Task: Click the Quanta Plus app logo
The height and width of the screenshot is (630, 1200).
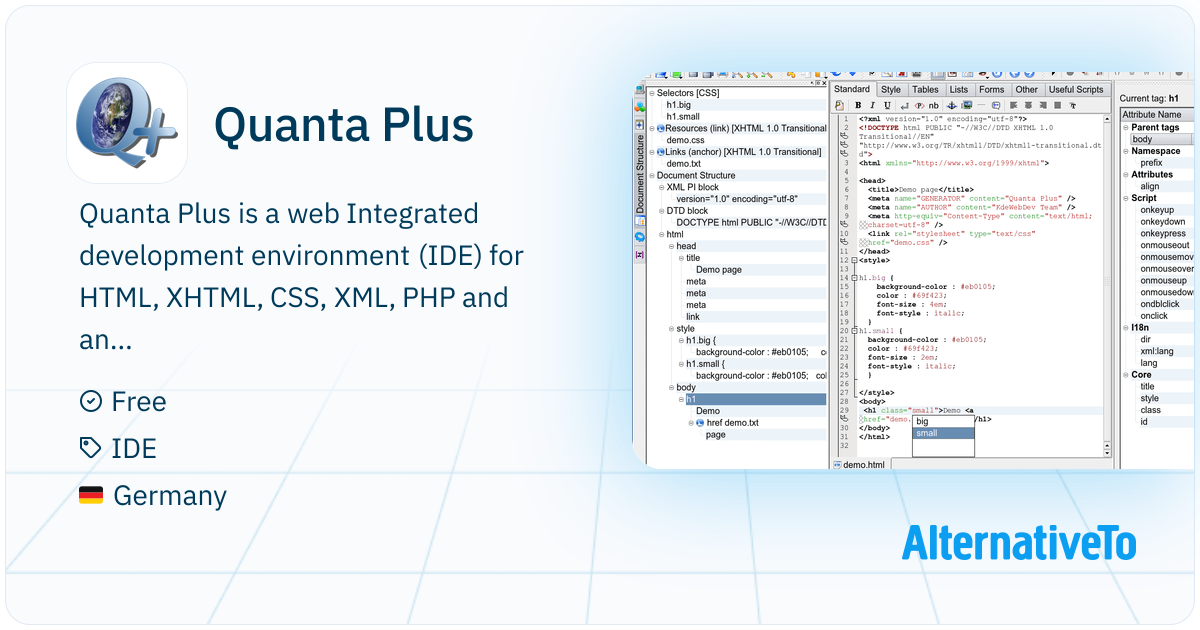Action: pos(127,123)
